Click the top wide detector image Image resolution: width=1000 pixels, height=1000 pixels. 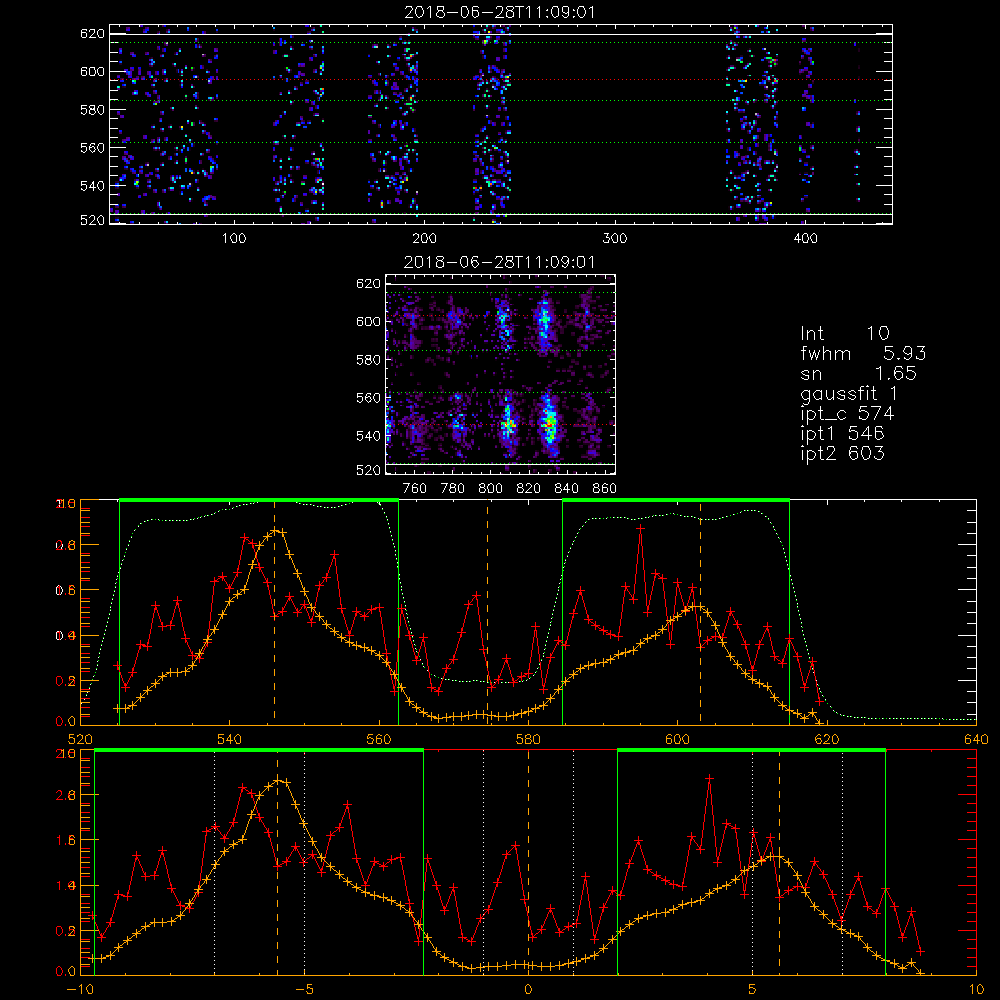501,124
